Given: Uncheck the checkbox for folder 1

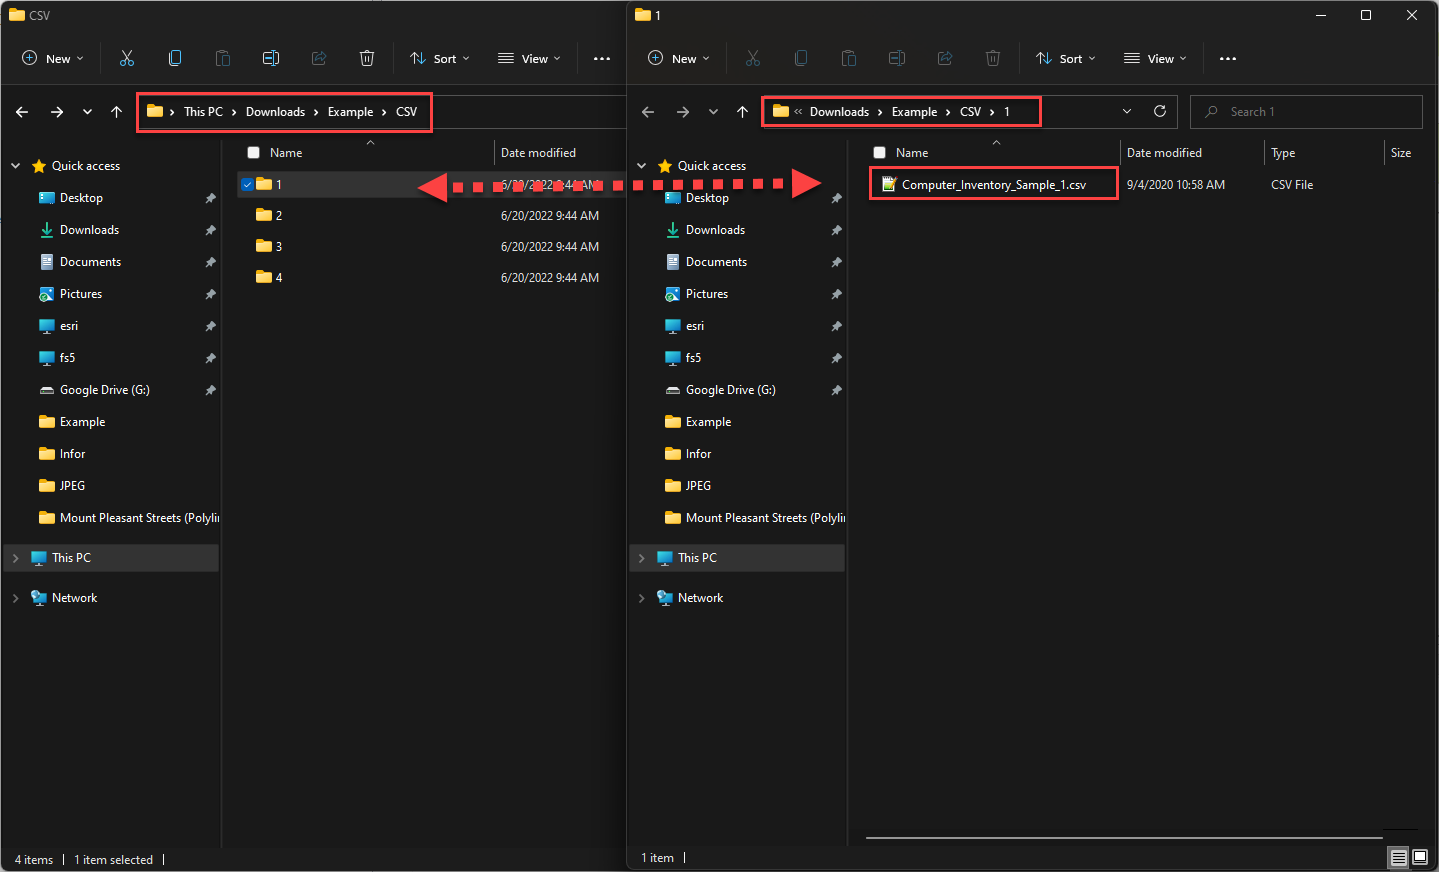Looking at the screenshot, I should point(247,184).
